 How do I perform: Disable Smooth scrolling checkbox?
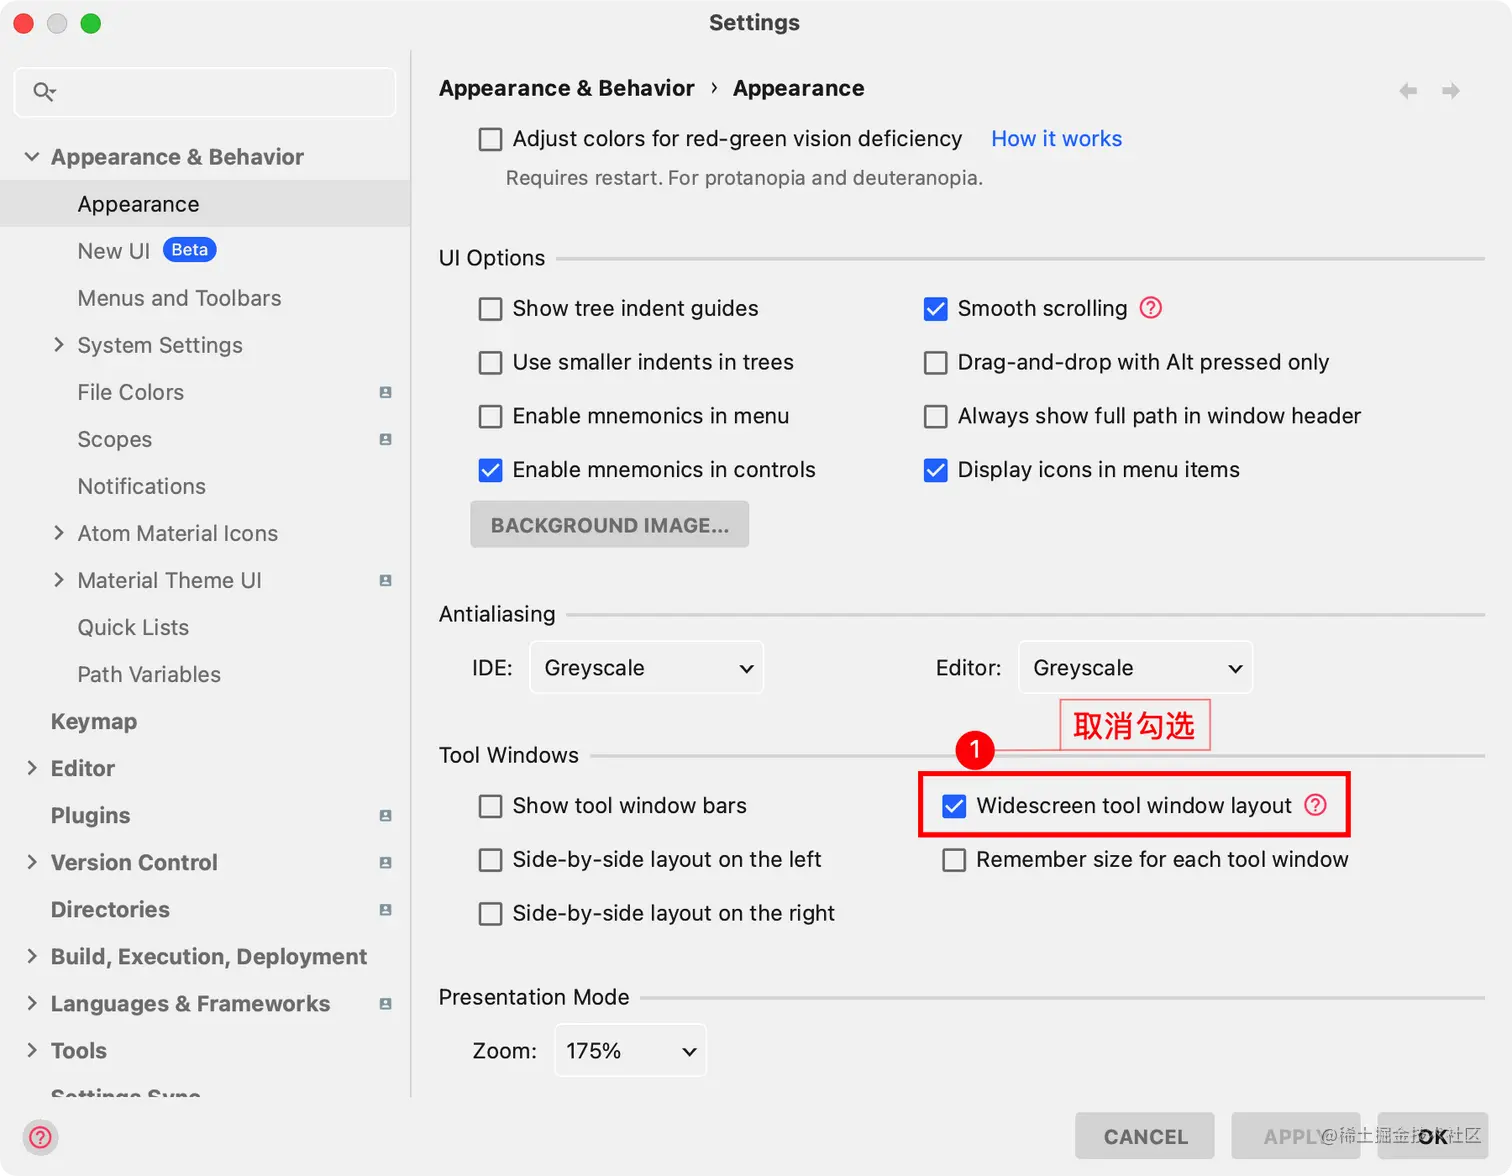(x=935, y=309)
